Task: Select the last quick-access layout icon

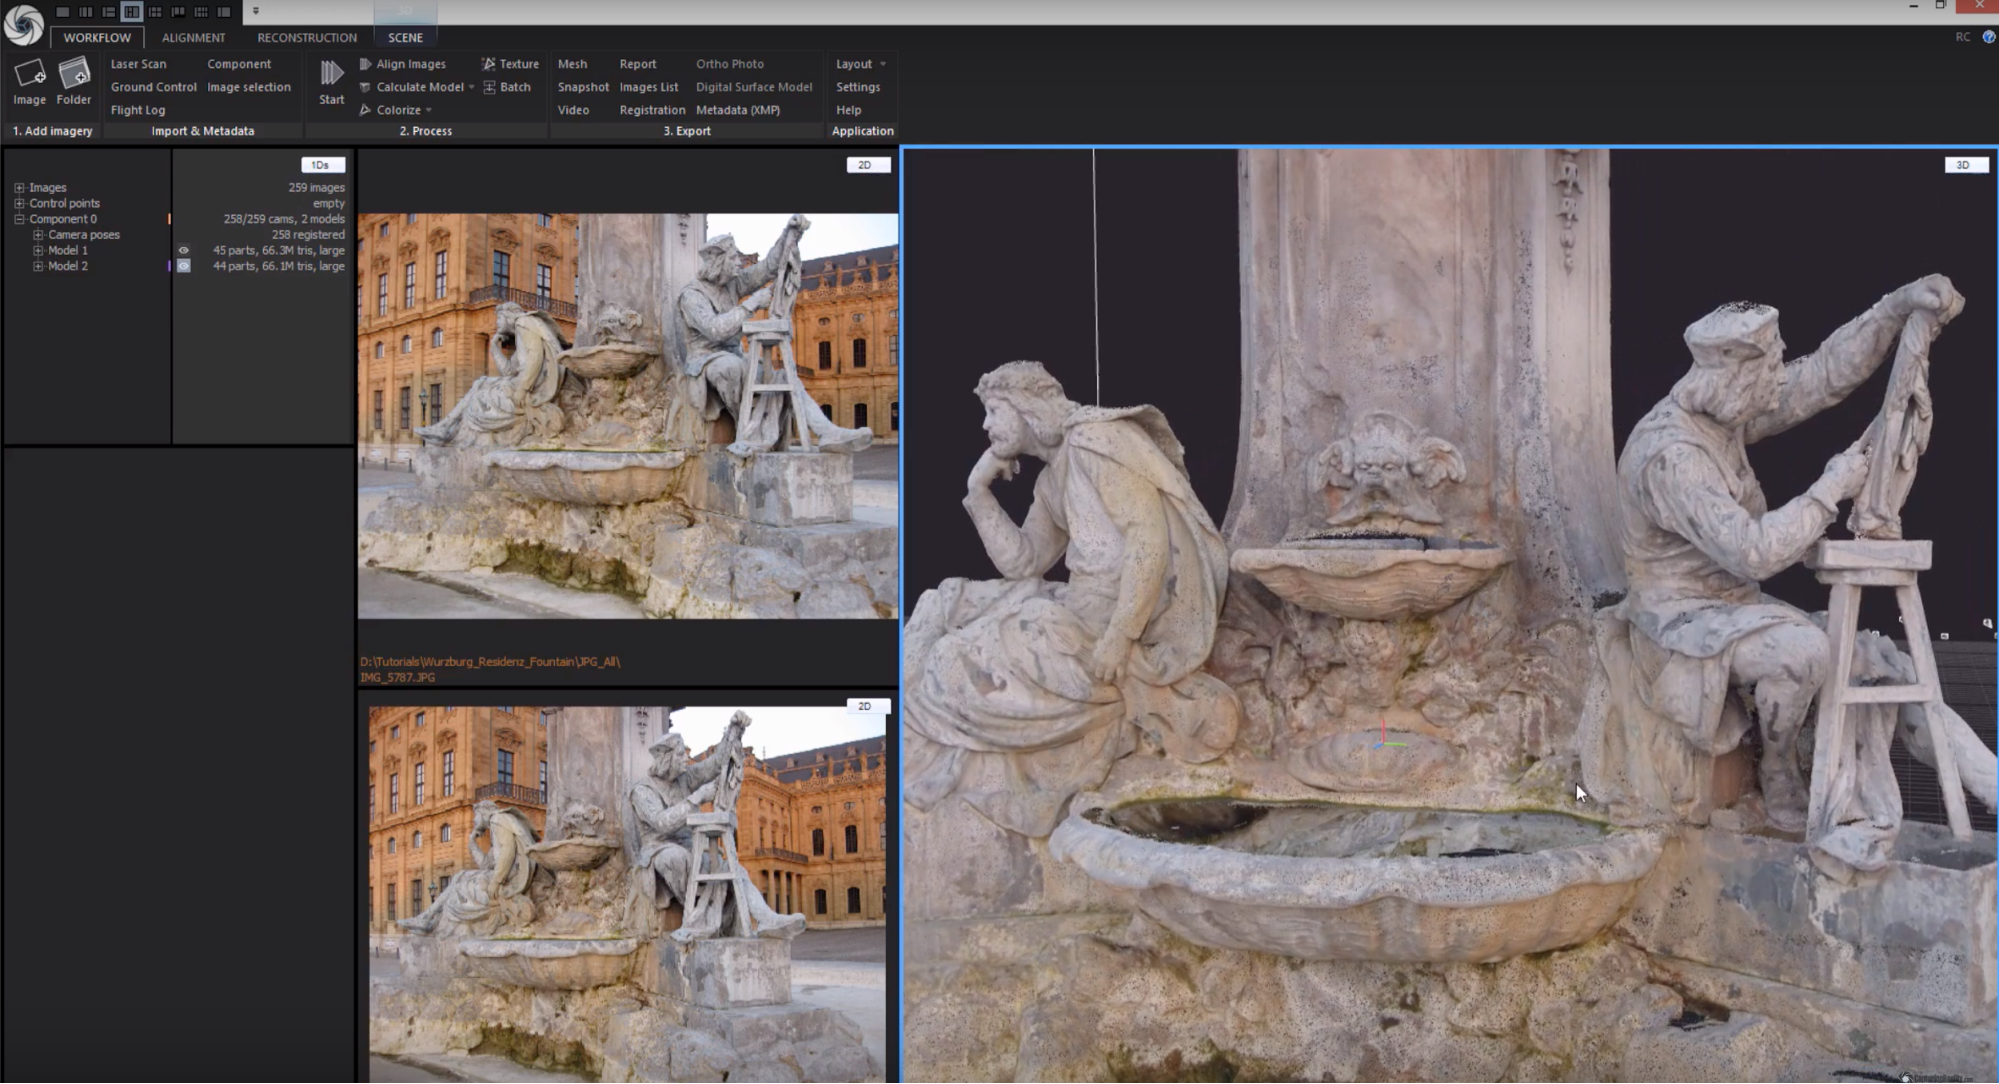Action: pos(224,11)
